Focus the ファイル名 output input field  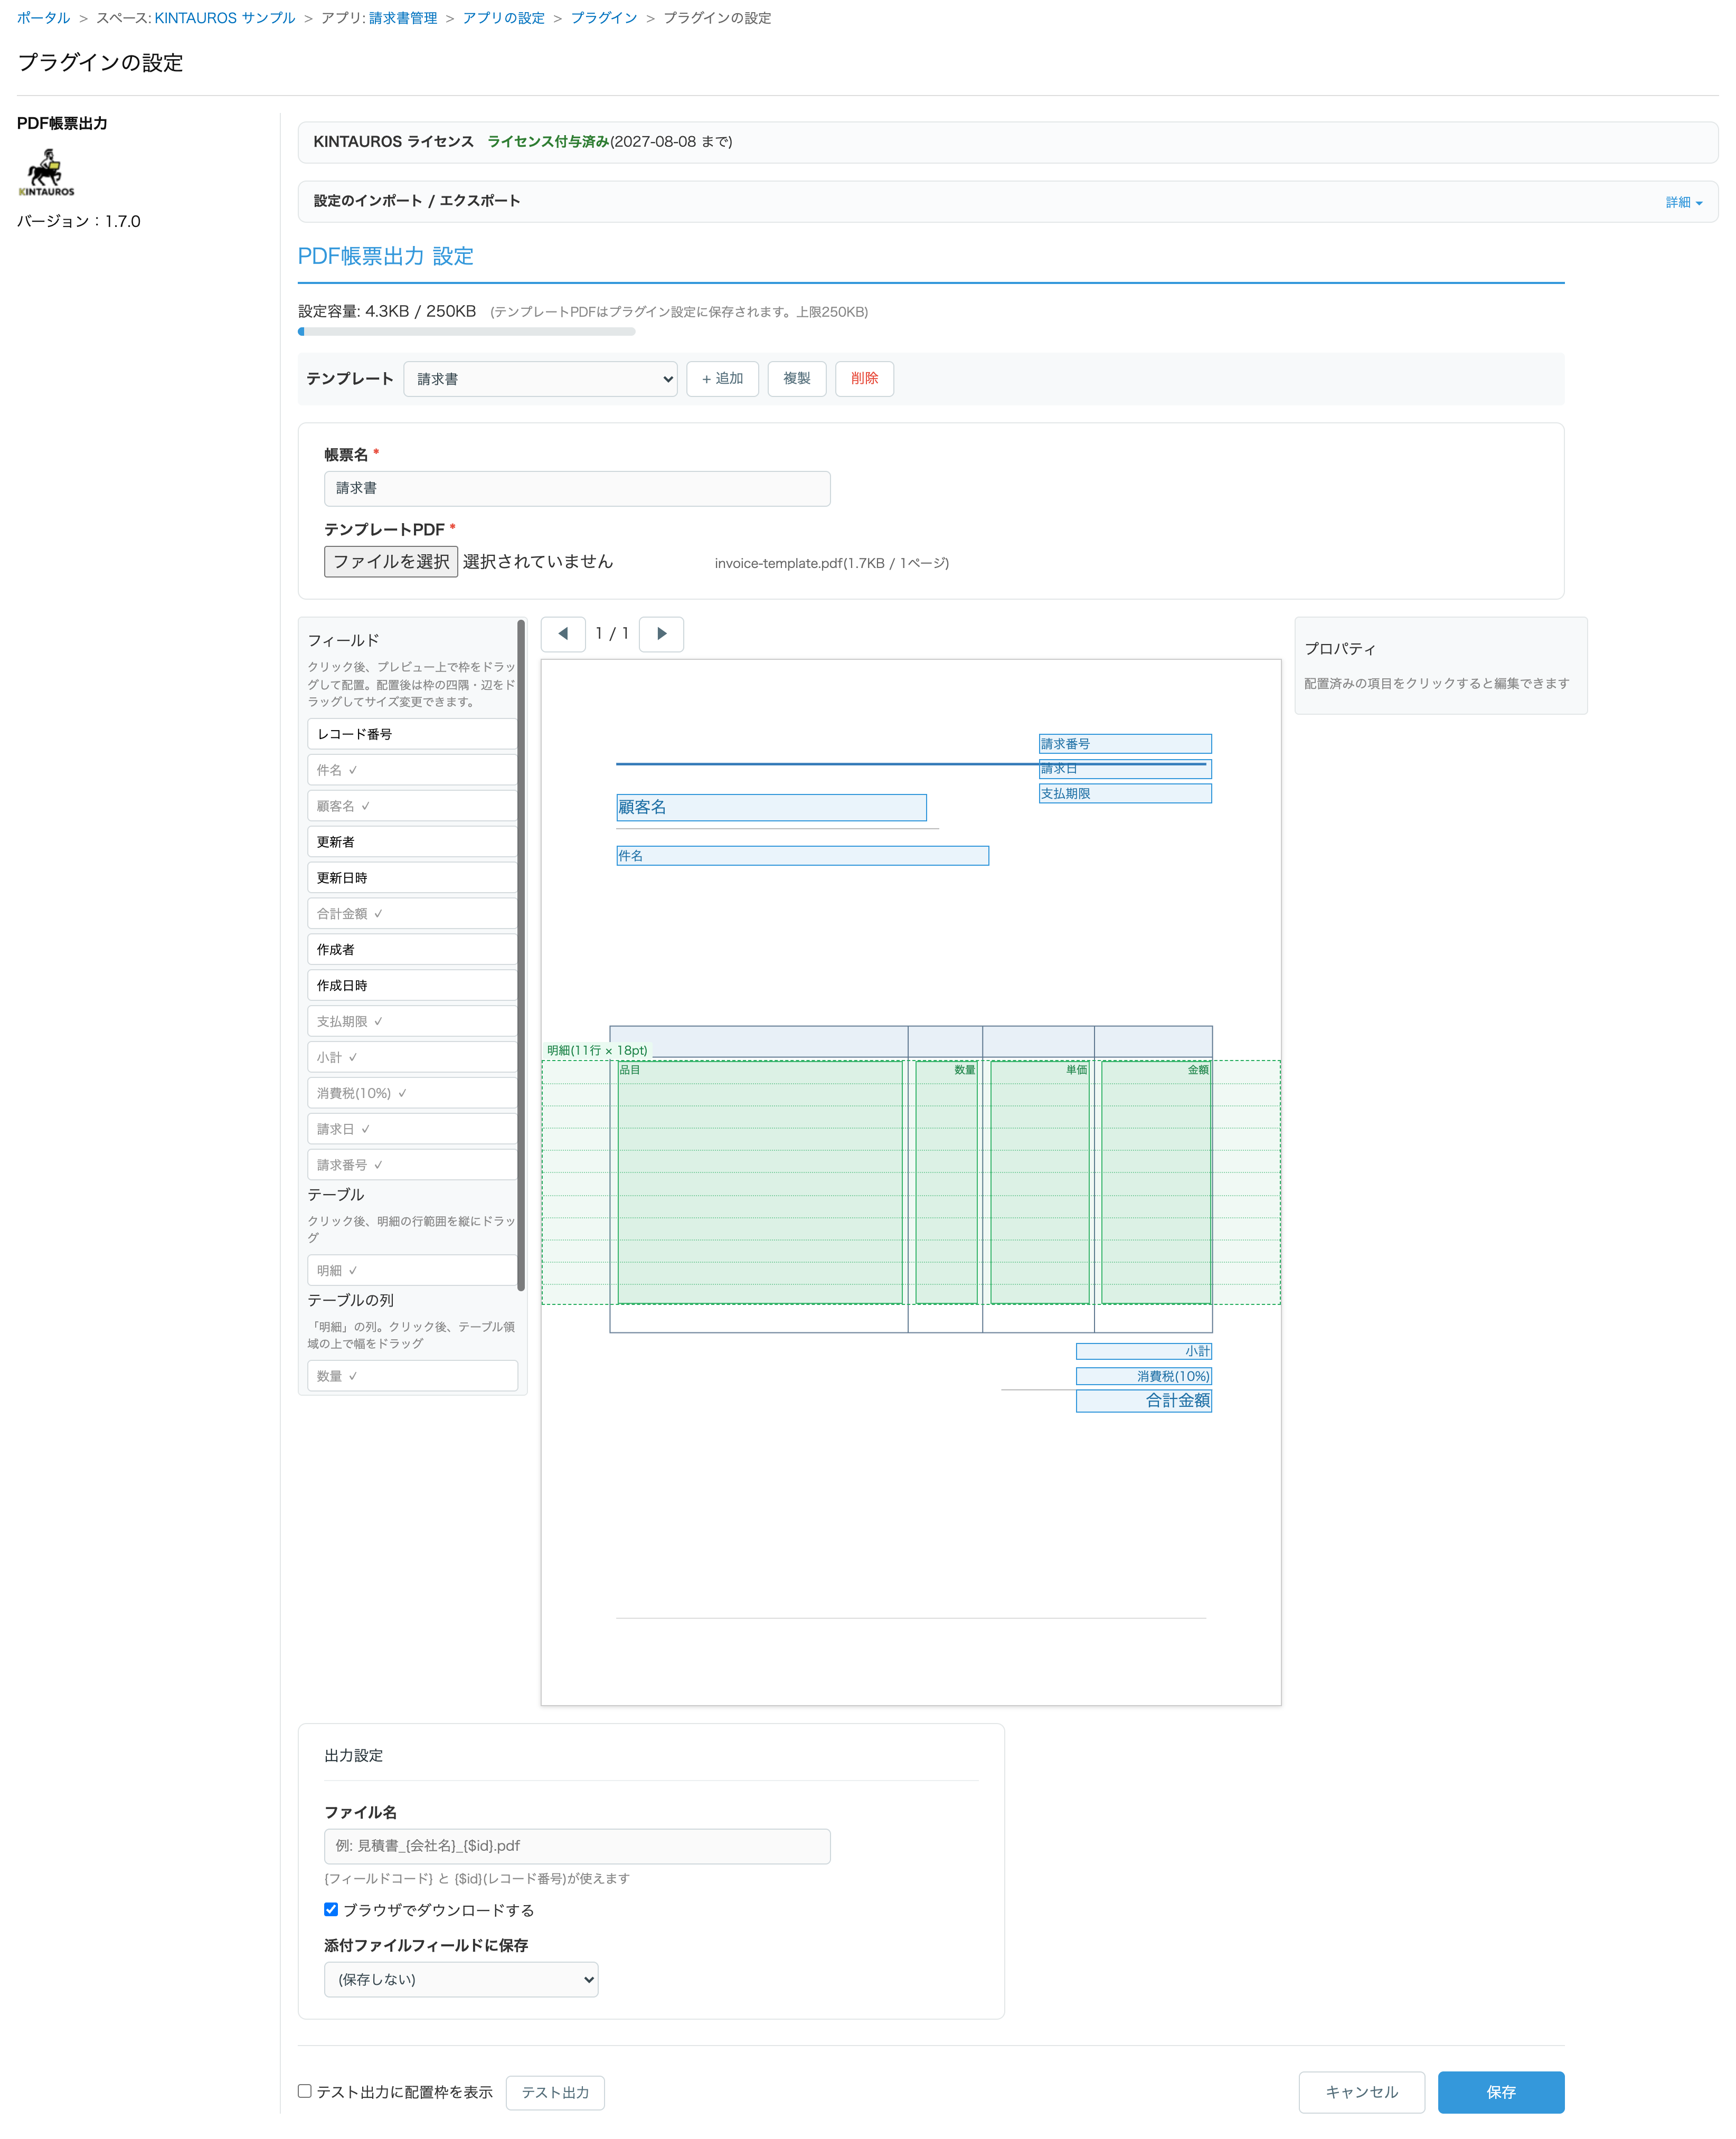click(x=577, y=1846)
